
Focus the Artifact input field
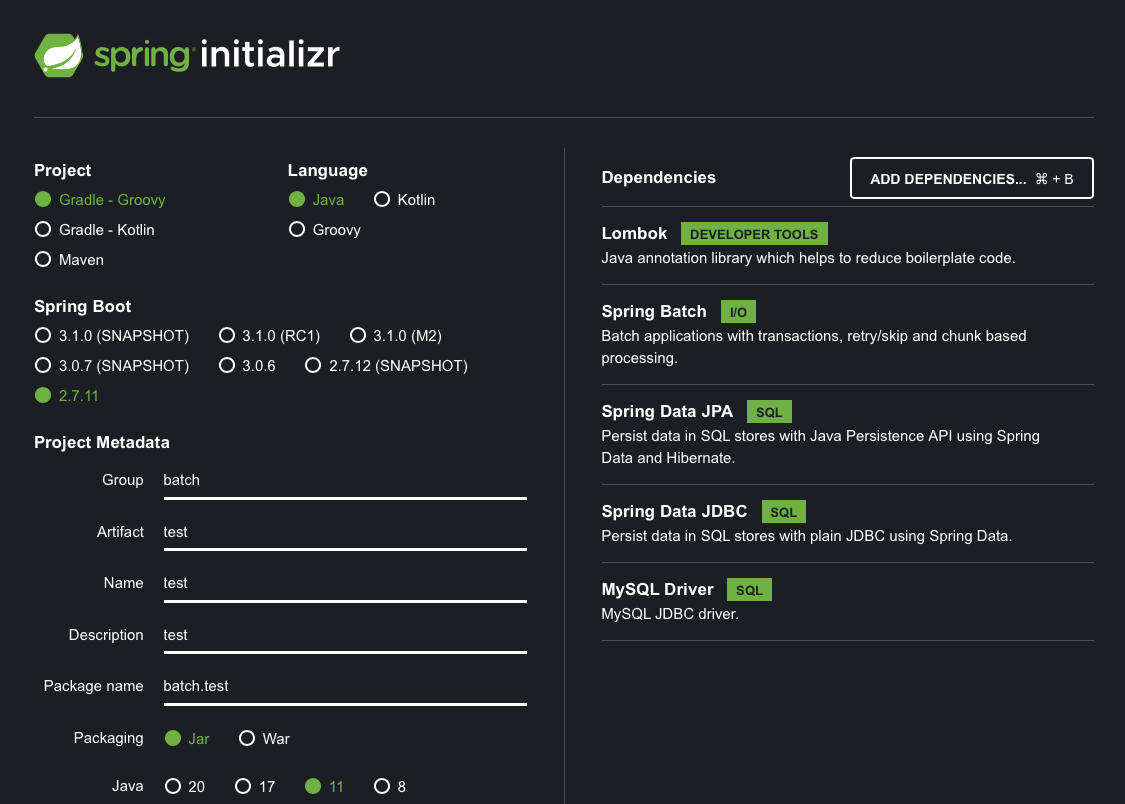tap(345, 532)
